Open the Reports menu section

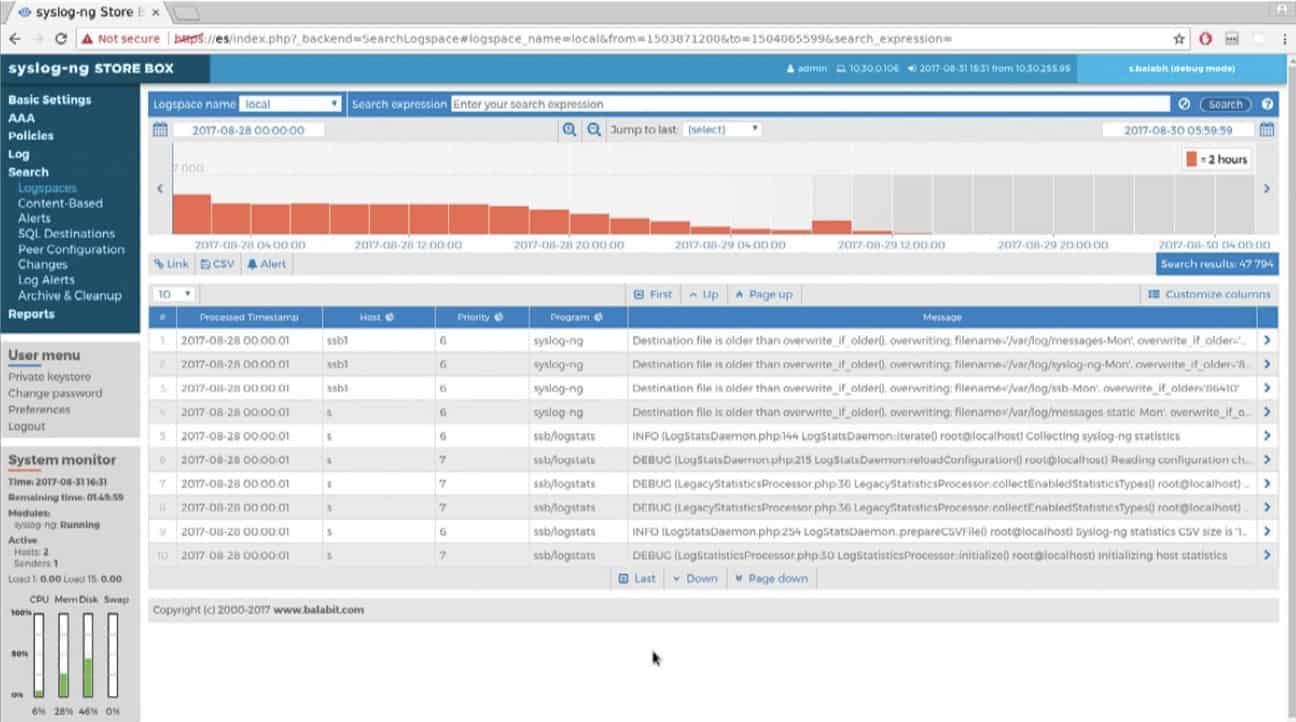31,314
